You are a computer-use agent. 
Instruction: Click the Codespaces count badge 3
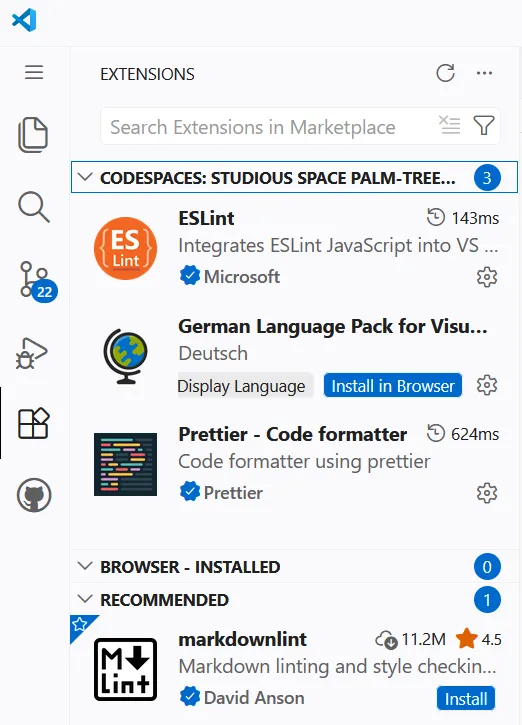(487, 178)
